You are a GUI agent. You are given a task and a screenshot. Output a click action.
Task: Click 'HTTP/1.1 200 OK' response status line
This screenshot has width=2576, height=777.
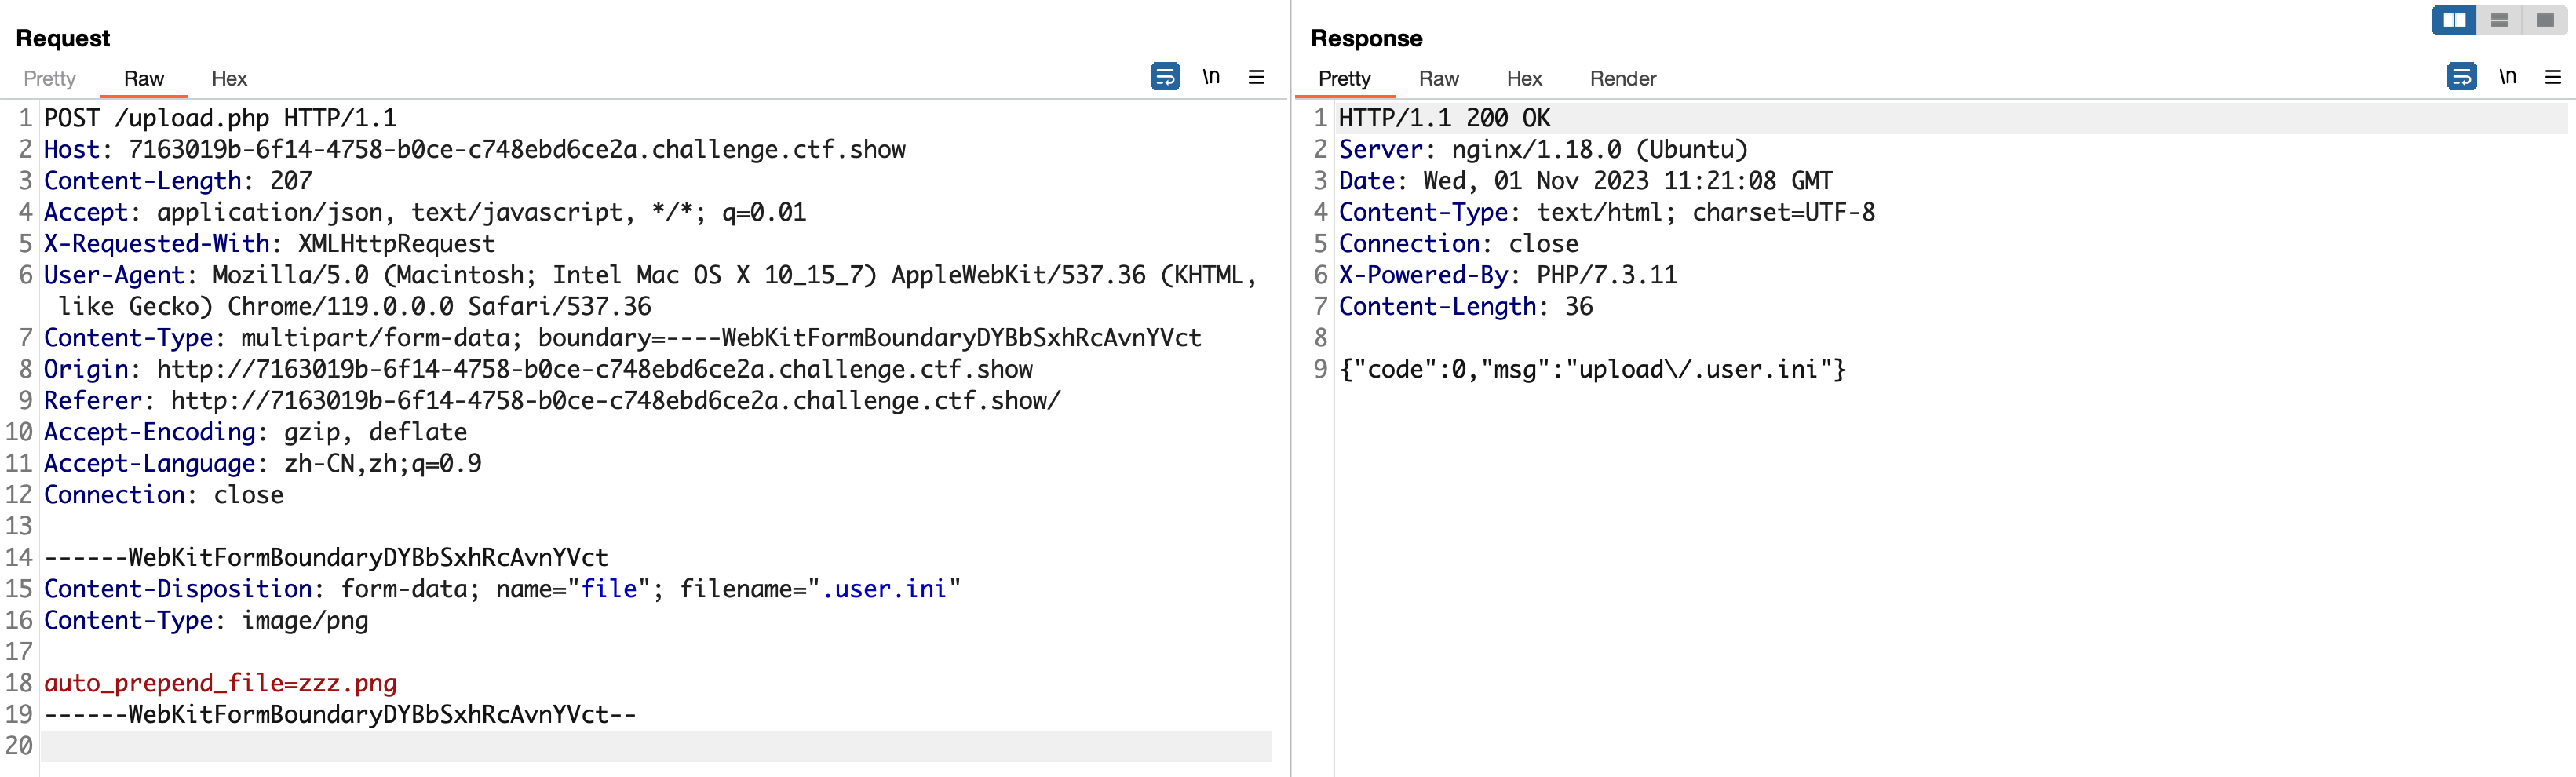1445,118
